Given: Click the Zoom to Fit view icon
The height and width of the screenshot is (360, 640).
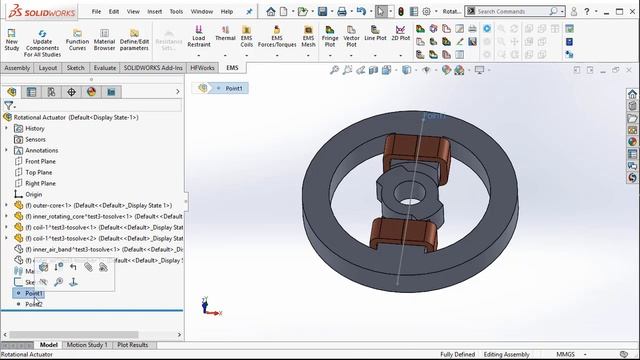Looking at the screenshot, I should [x=334, y=70].
